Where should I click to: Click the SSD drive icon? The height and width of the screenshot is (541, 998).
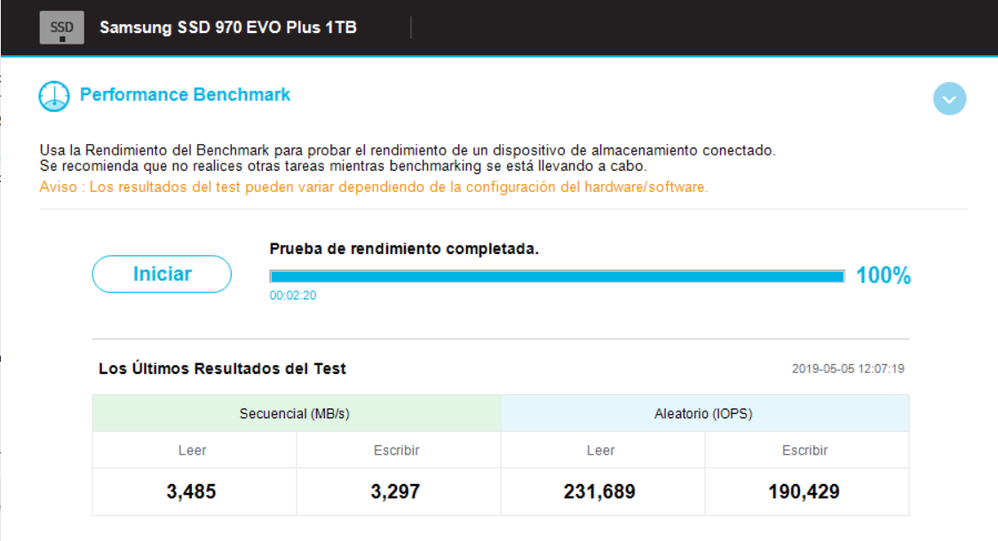[62, 28]
